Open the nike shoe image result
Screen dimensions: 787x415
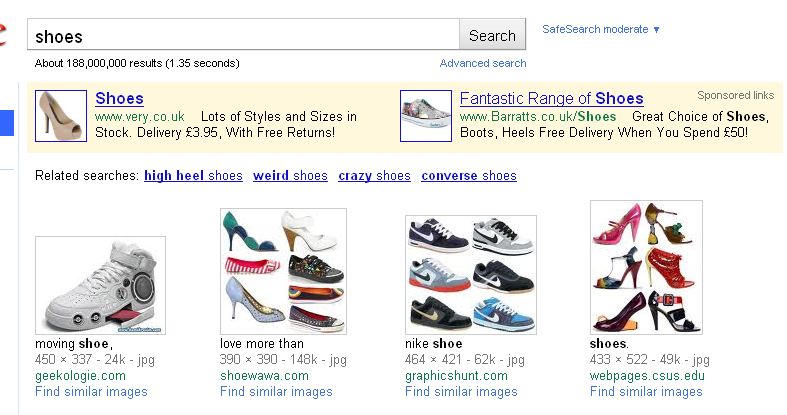471,274
